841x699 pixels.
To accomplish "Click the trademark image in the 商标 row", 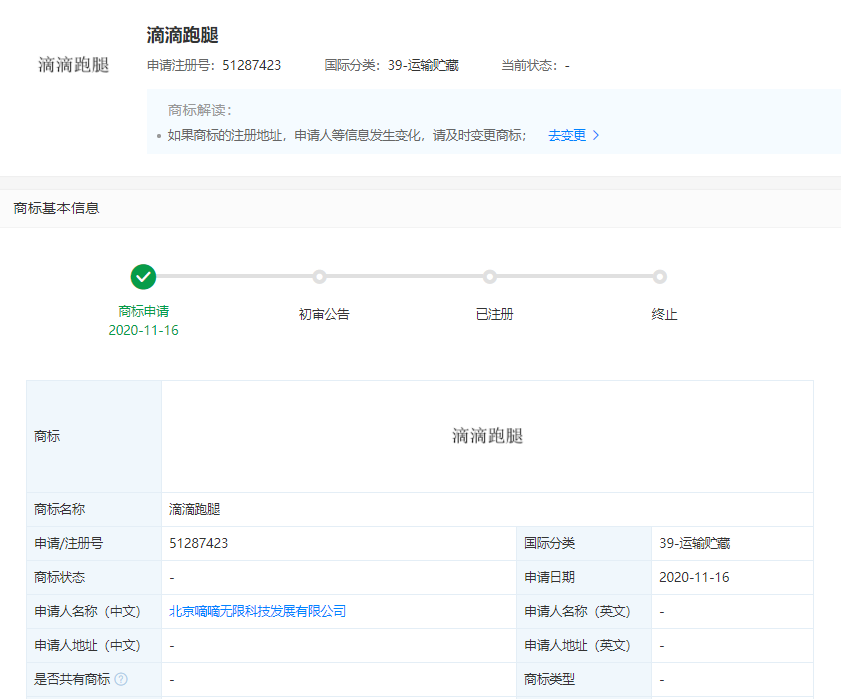I will 487,436.
